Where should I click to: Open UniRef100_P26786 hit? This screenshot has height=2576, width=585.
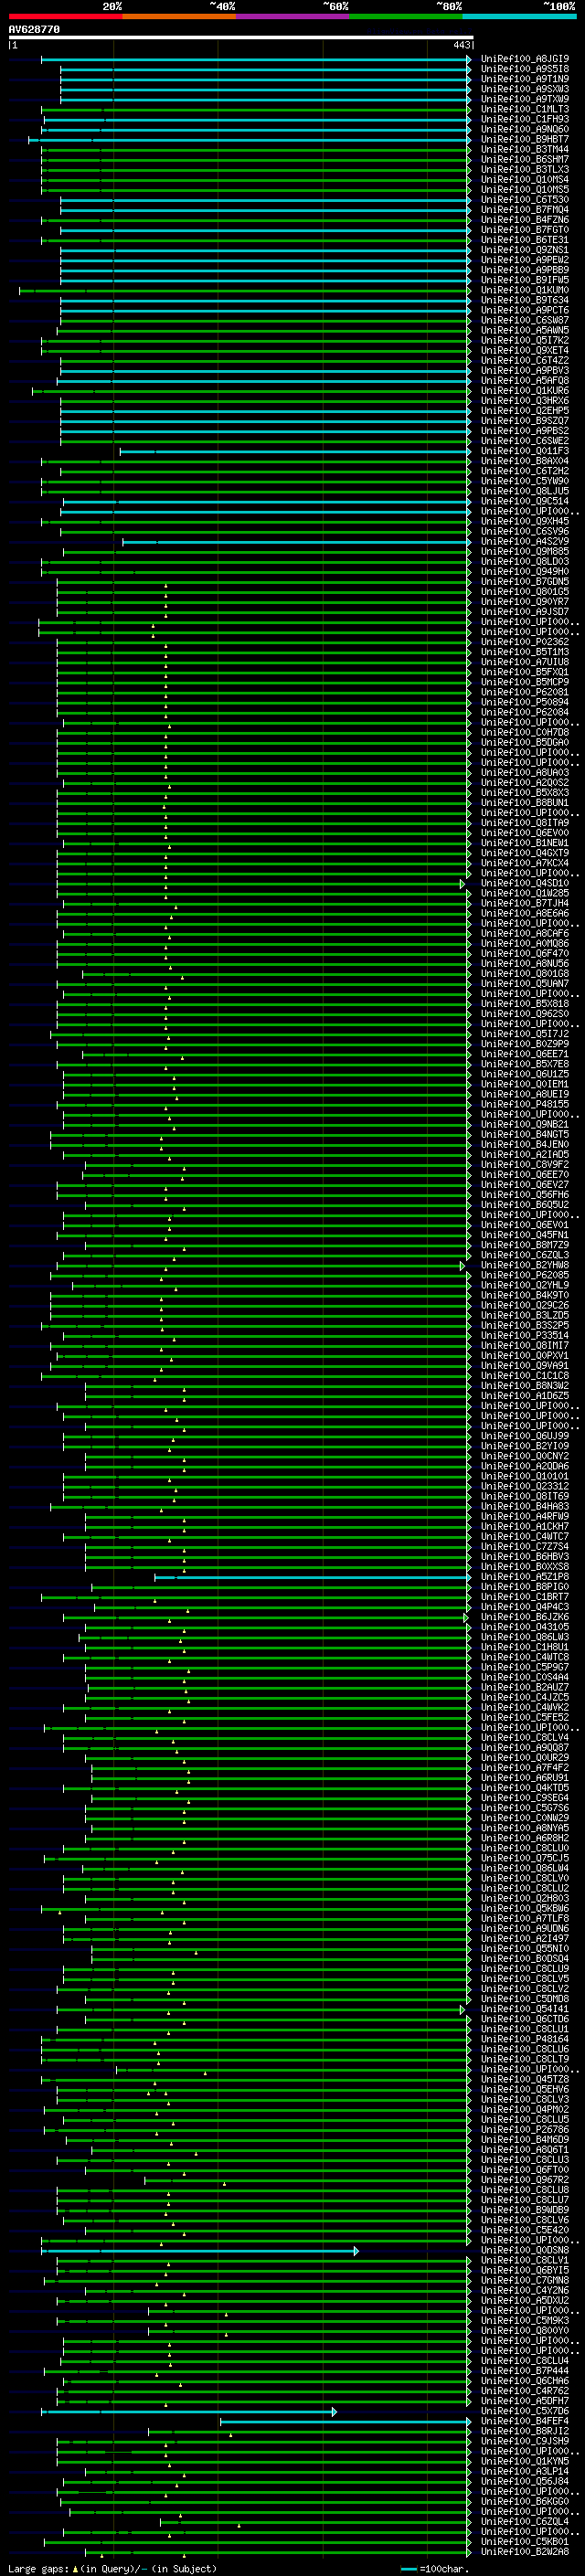525,2129
